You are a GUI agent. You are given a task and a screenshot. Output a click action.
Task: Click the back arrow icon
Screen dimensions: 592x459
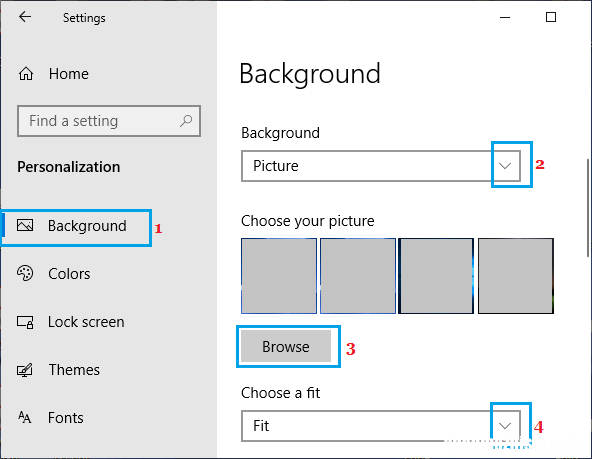click(x=25, y=17)
